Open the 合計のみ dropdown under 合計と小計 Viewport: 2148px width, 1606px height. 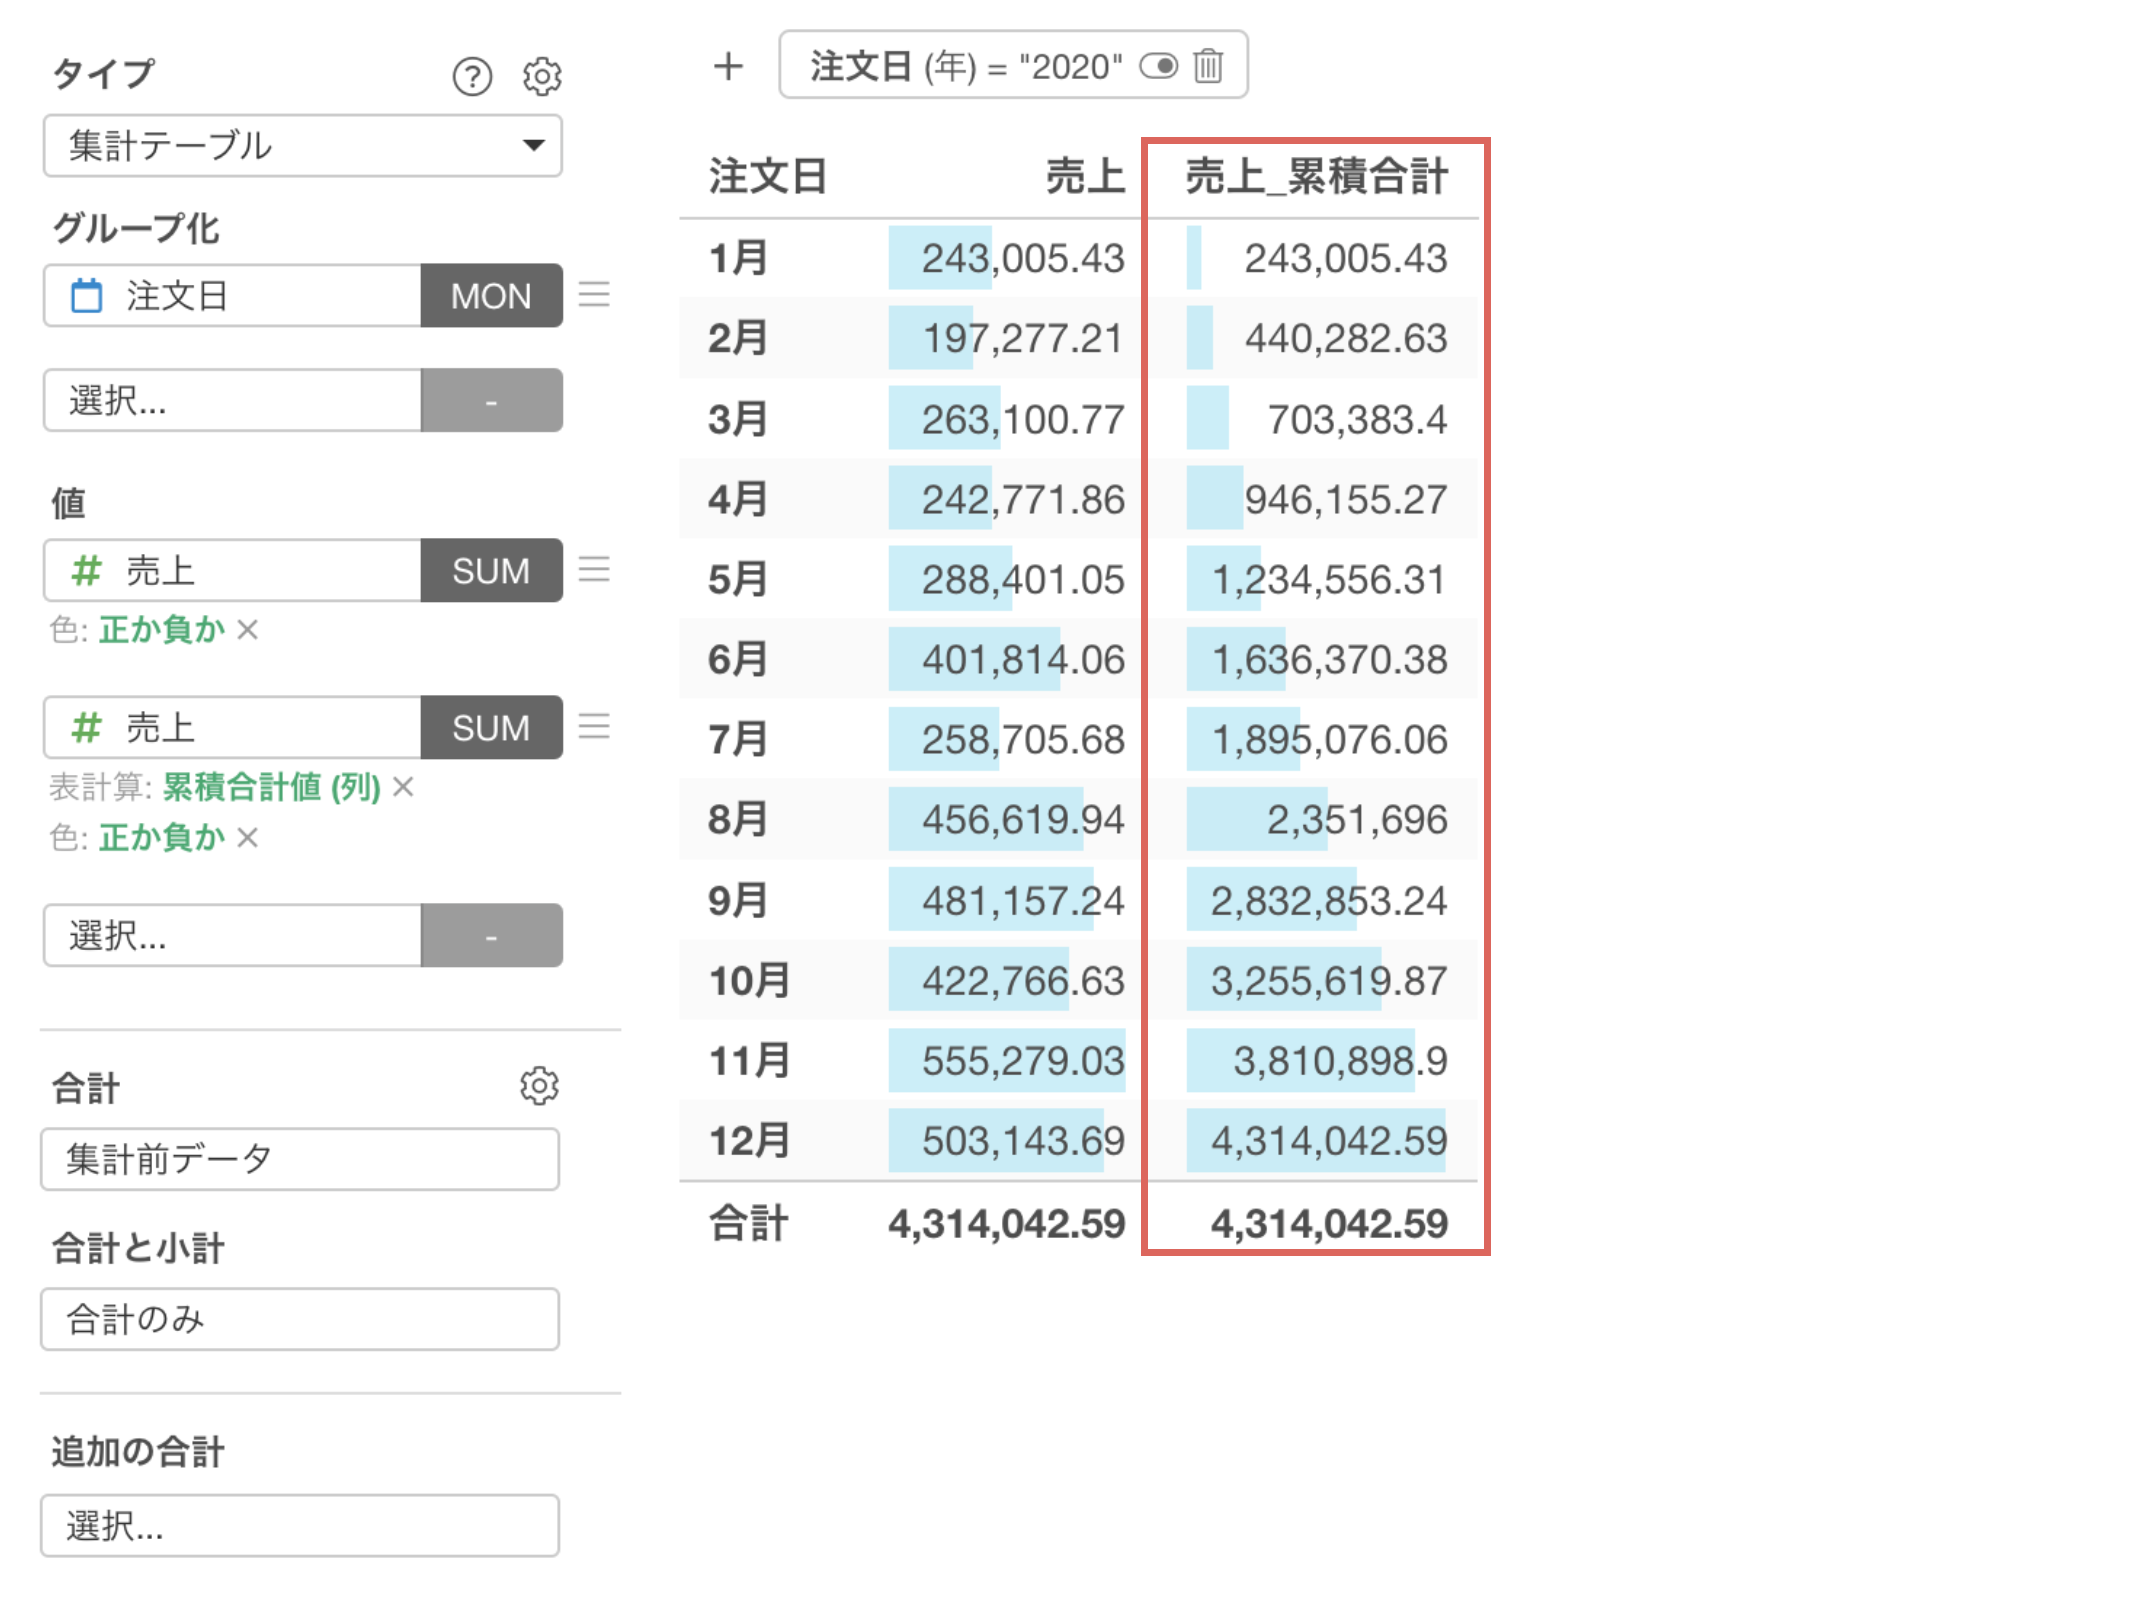(x=300, y=1319)
